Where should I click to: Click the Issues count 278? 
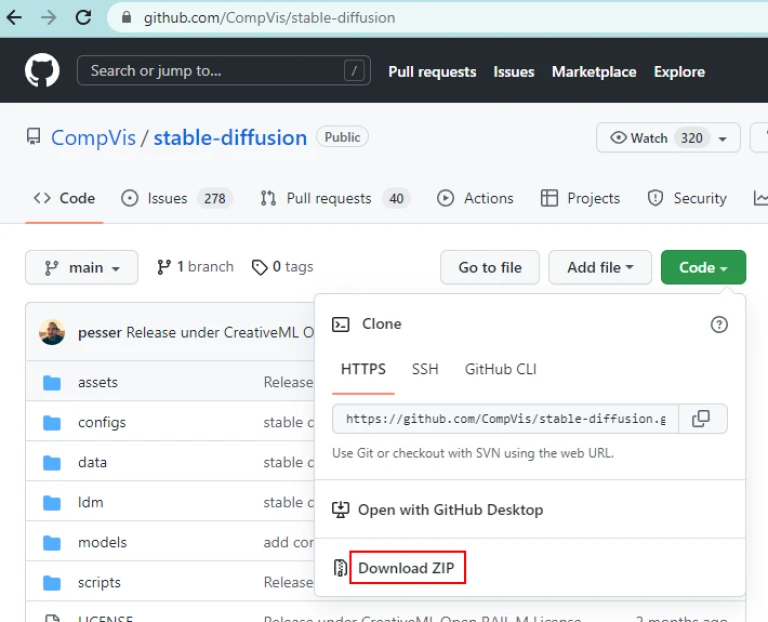[215, 198]
